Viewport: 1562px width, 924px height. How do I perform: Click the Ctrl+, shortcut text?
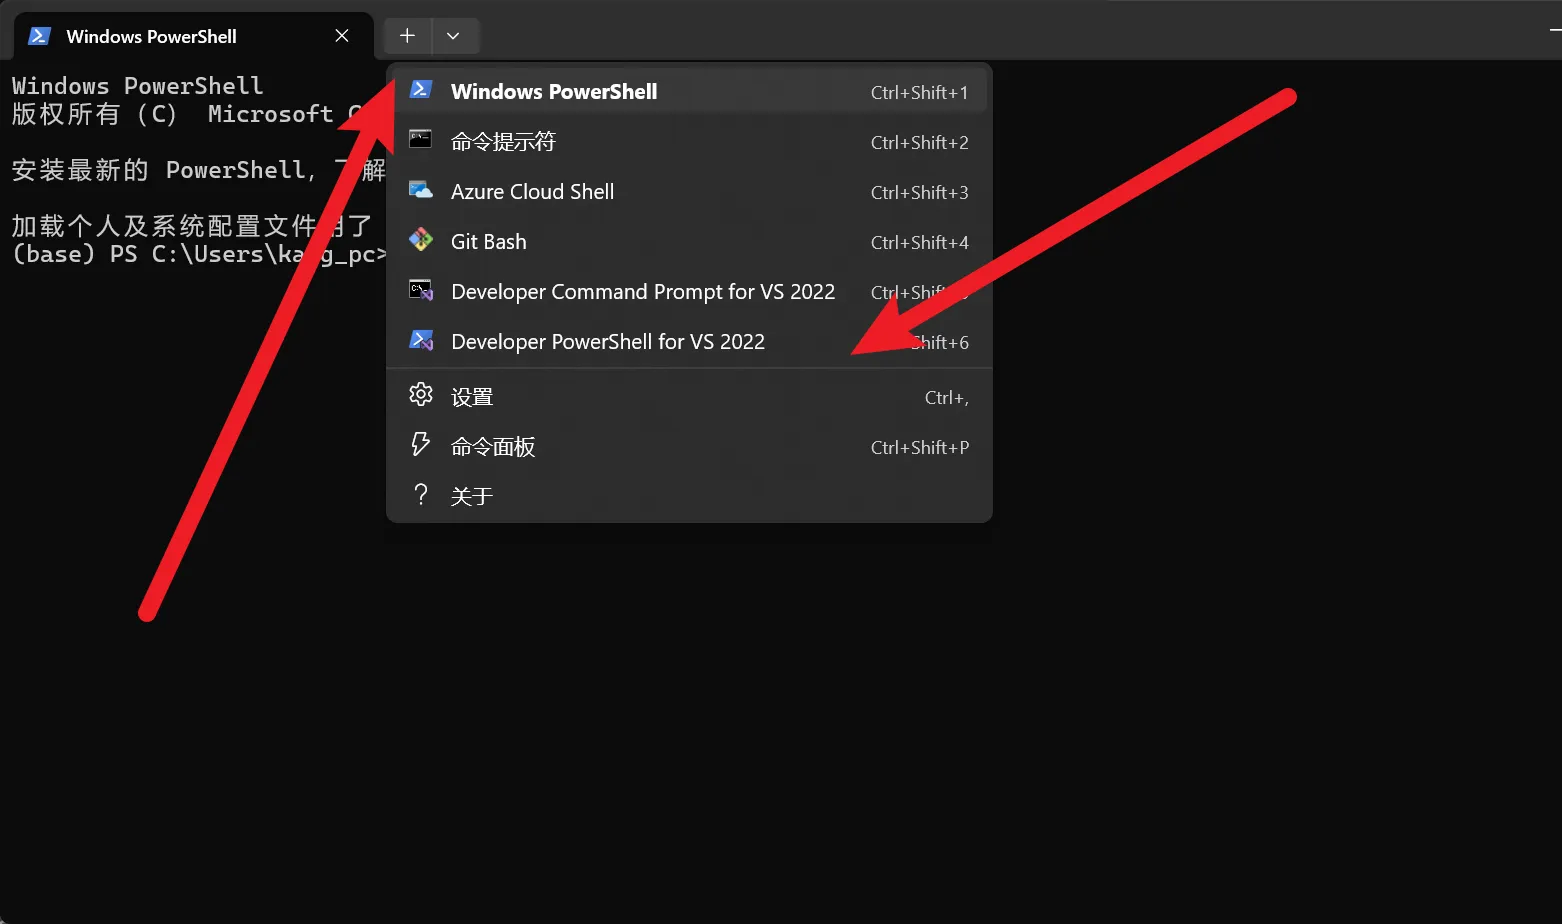click(x=946, y=397)
